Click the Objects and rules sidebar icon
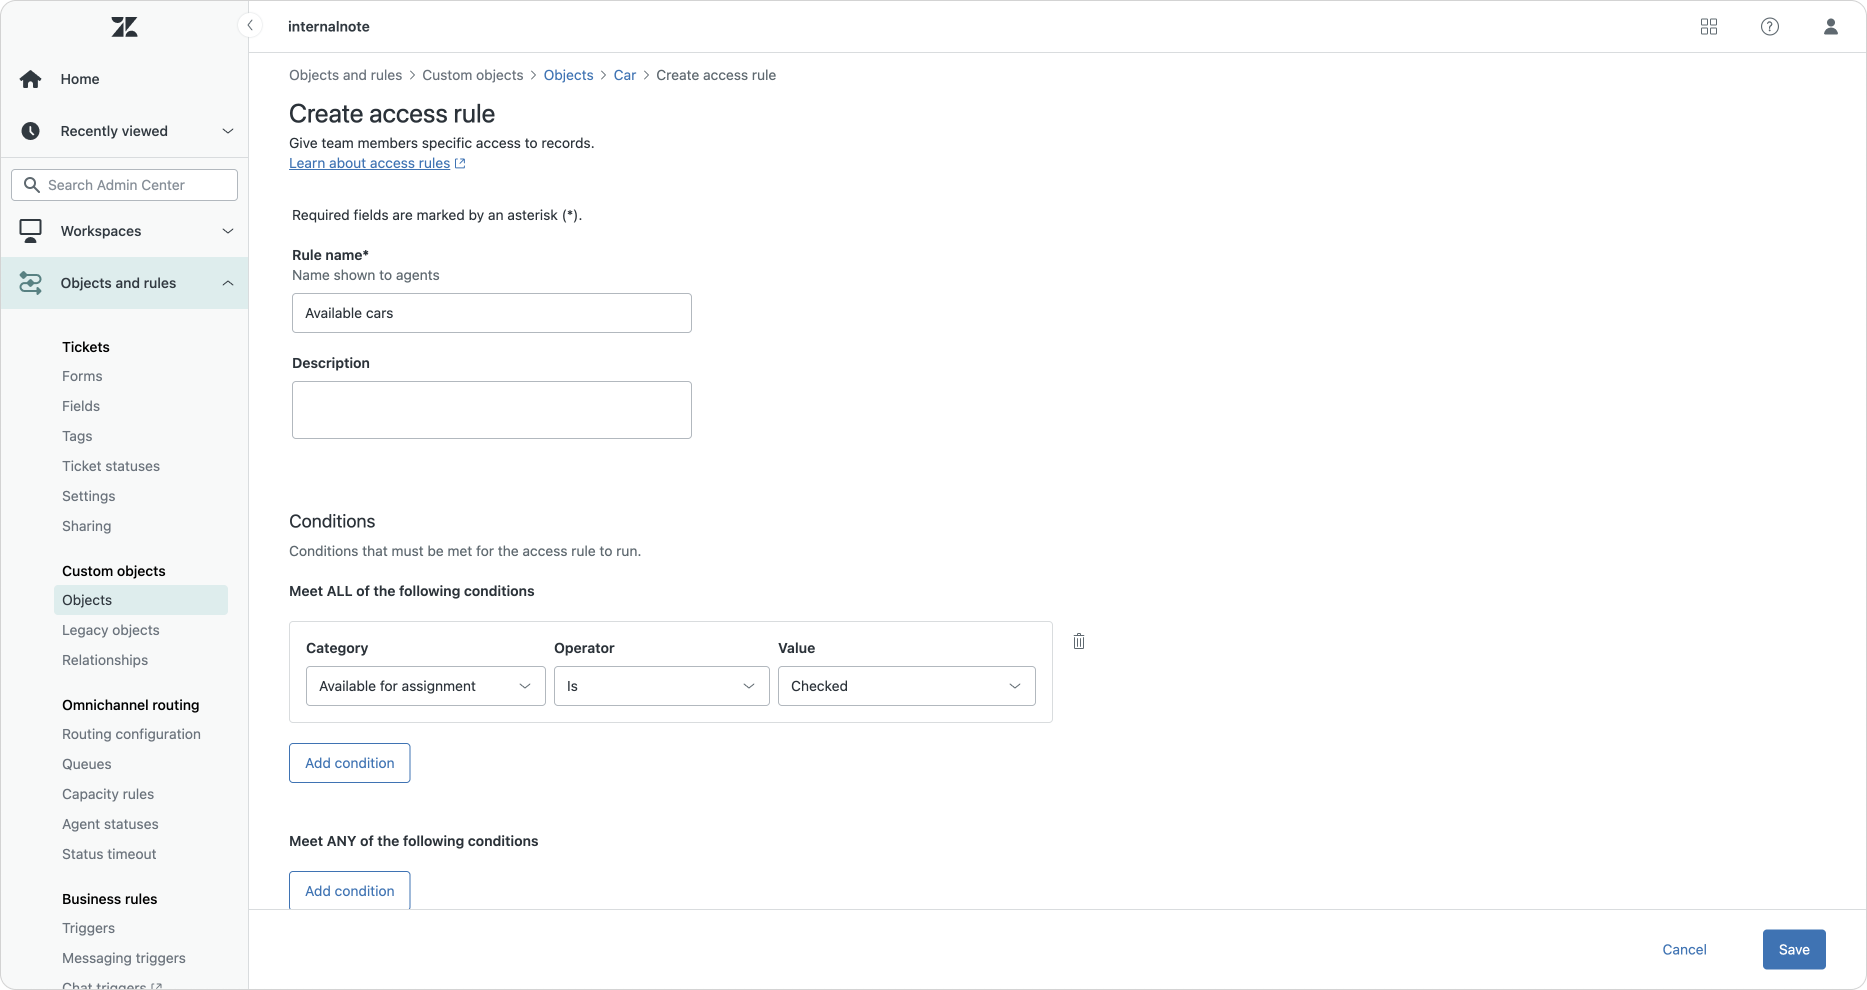Image resolution: width=1867 pixels, height=990 pixels. tap(31, 283)
